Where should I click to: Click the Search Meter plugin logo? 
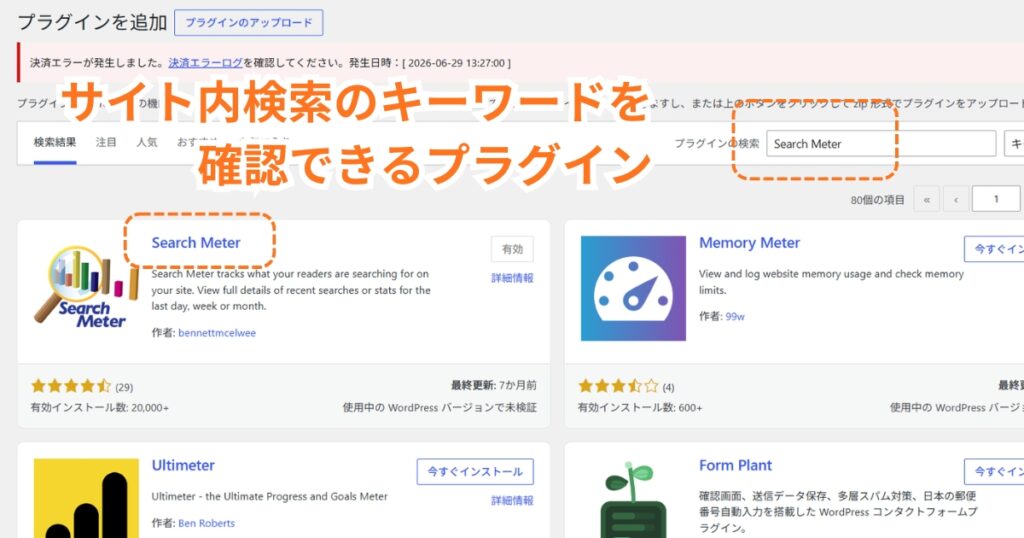pyautogui.click(x=86, y=288)
